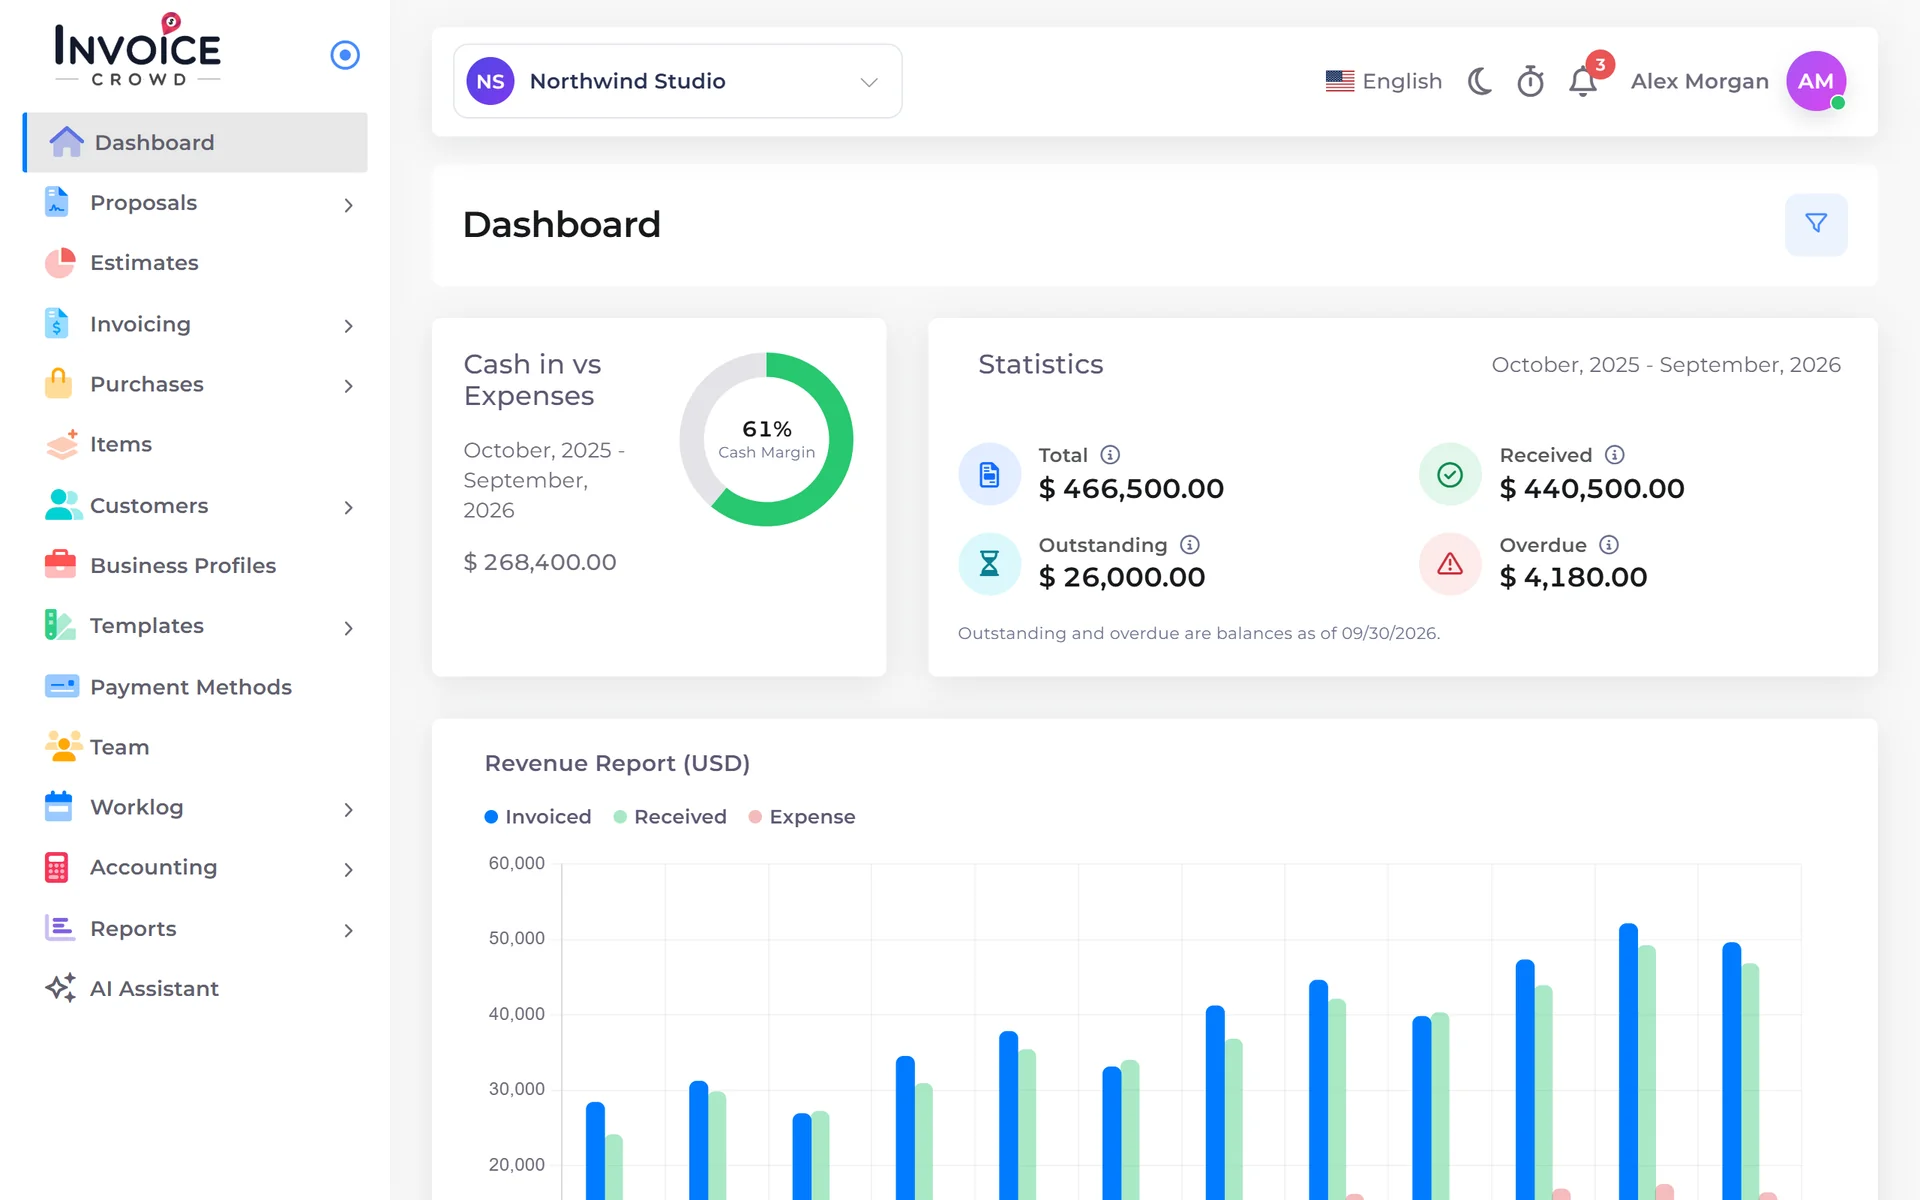Expand the Accounting submenu chevron

coord(348,870)
